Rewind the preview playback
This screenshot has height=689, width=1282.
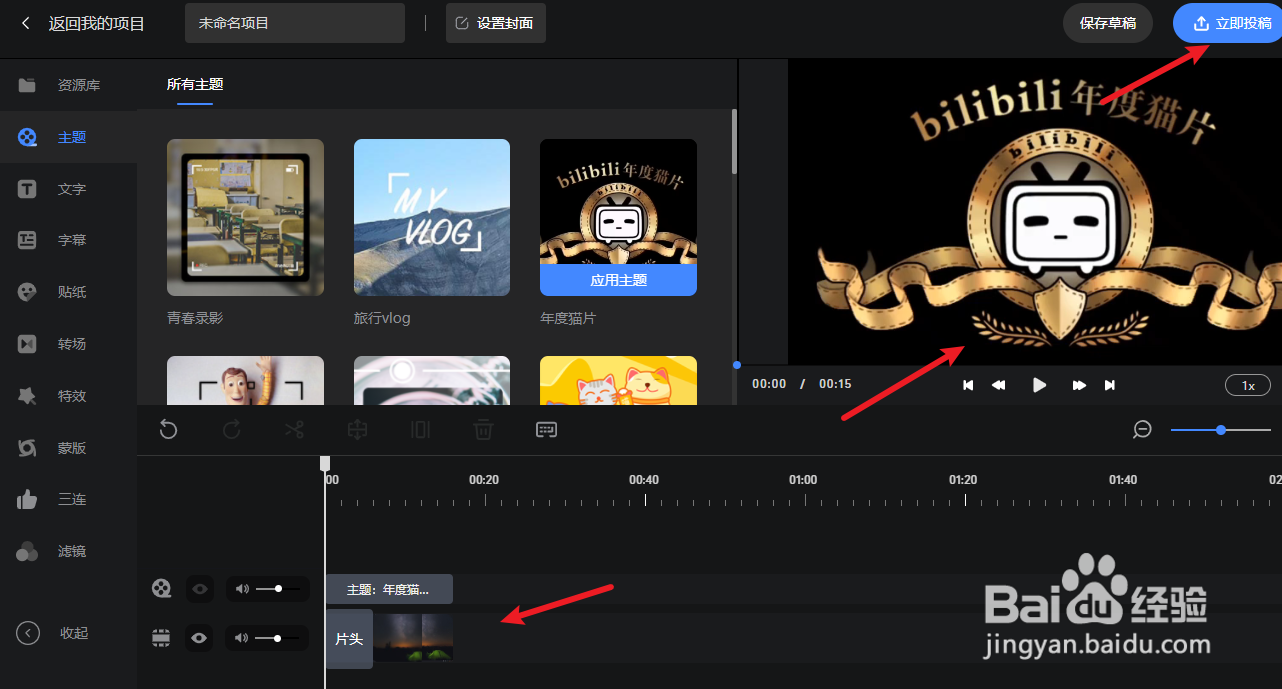pos(998,385)
